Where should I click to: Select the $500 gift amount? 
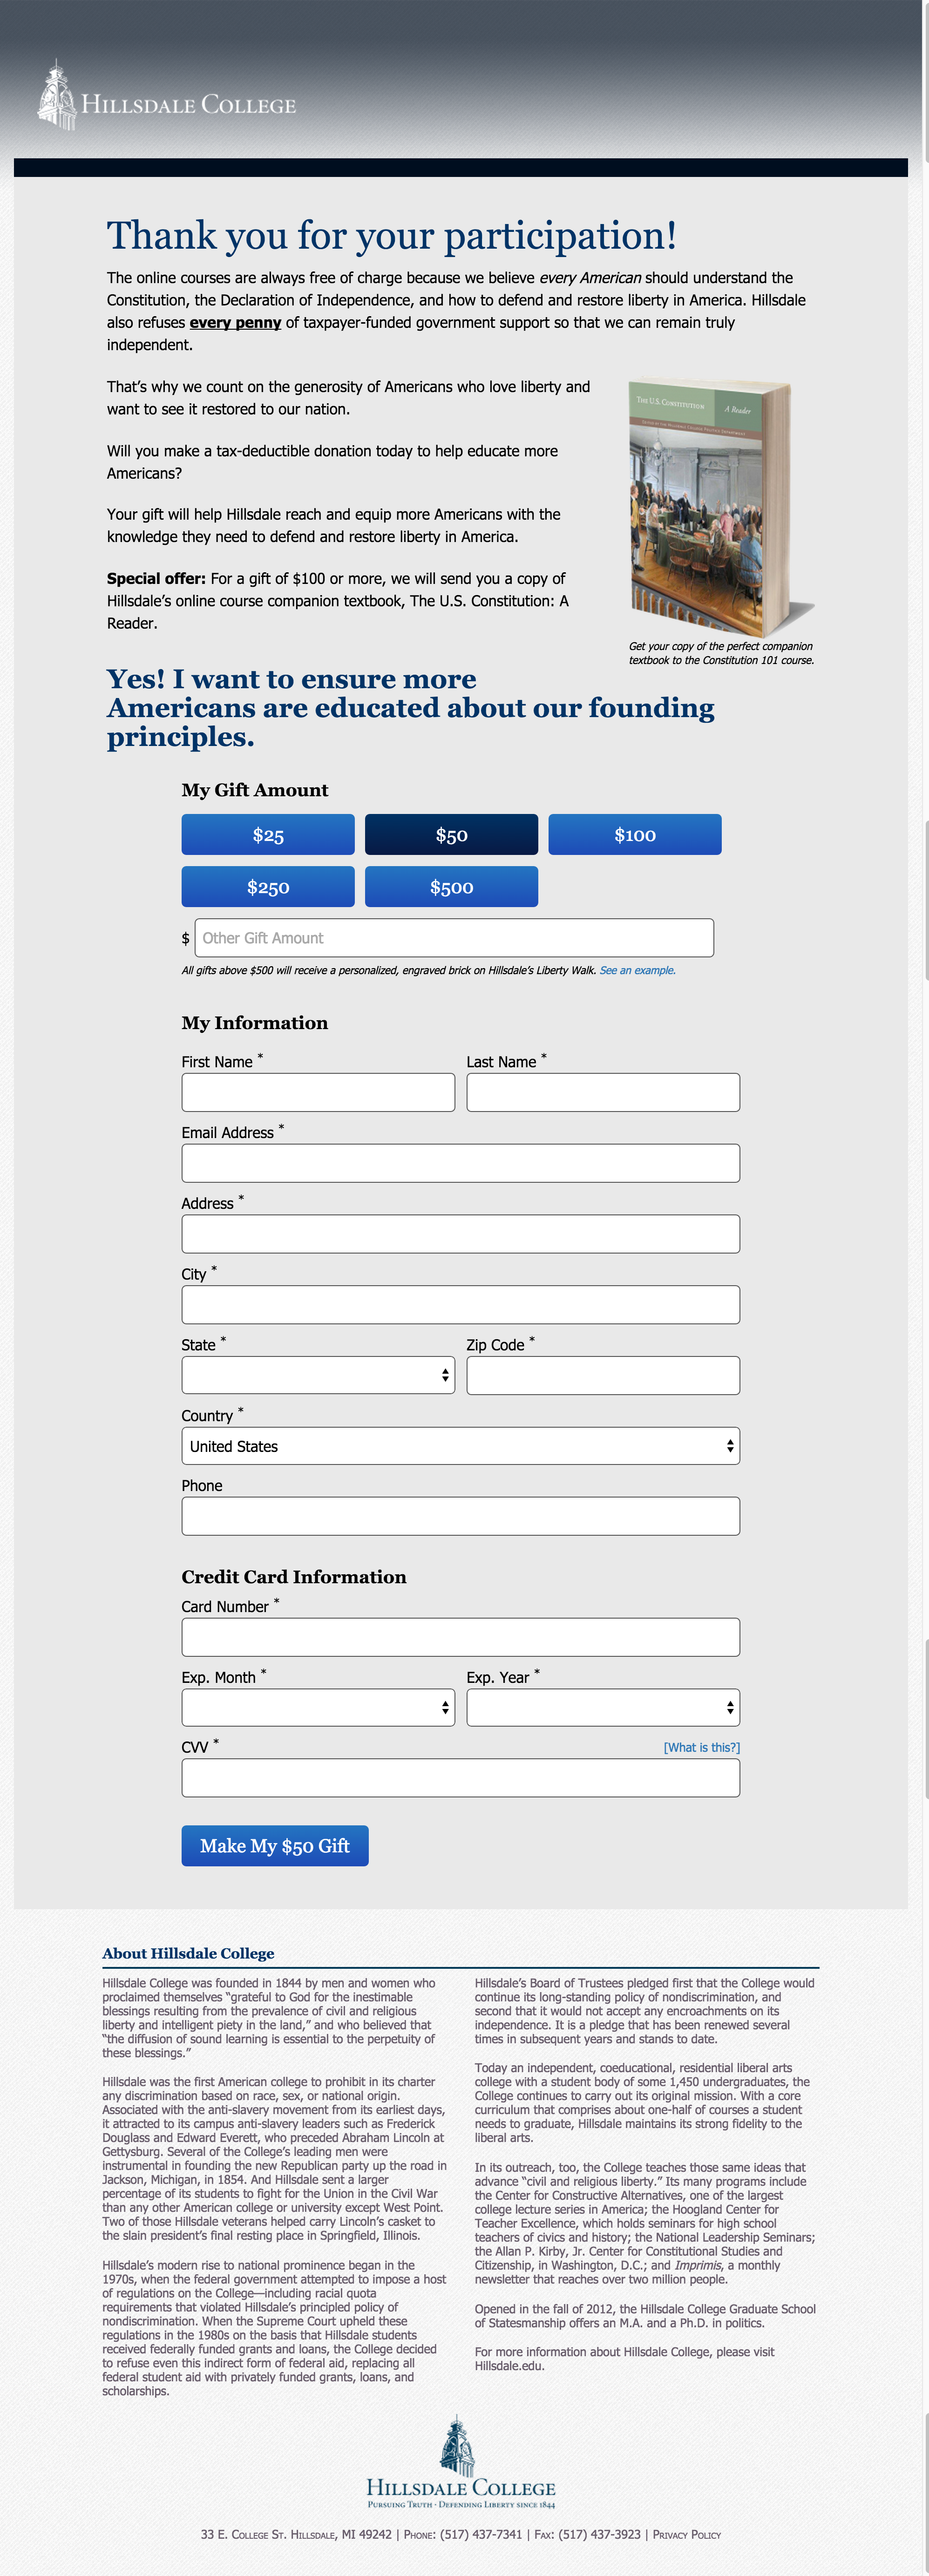coord(451,887)
